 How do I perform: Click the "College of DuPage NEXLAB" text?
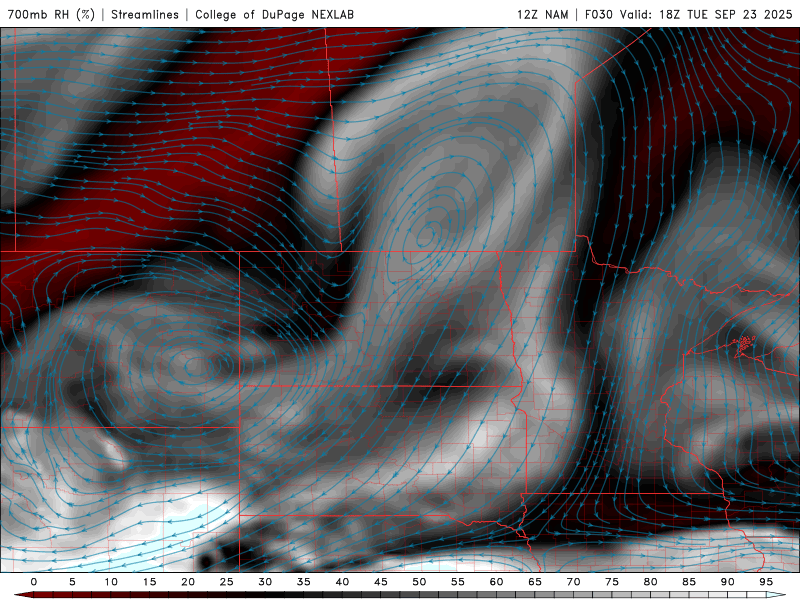point(274,14)
